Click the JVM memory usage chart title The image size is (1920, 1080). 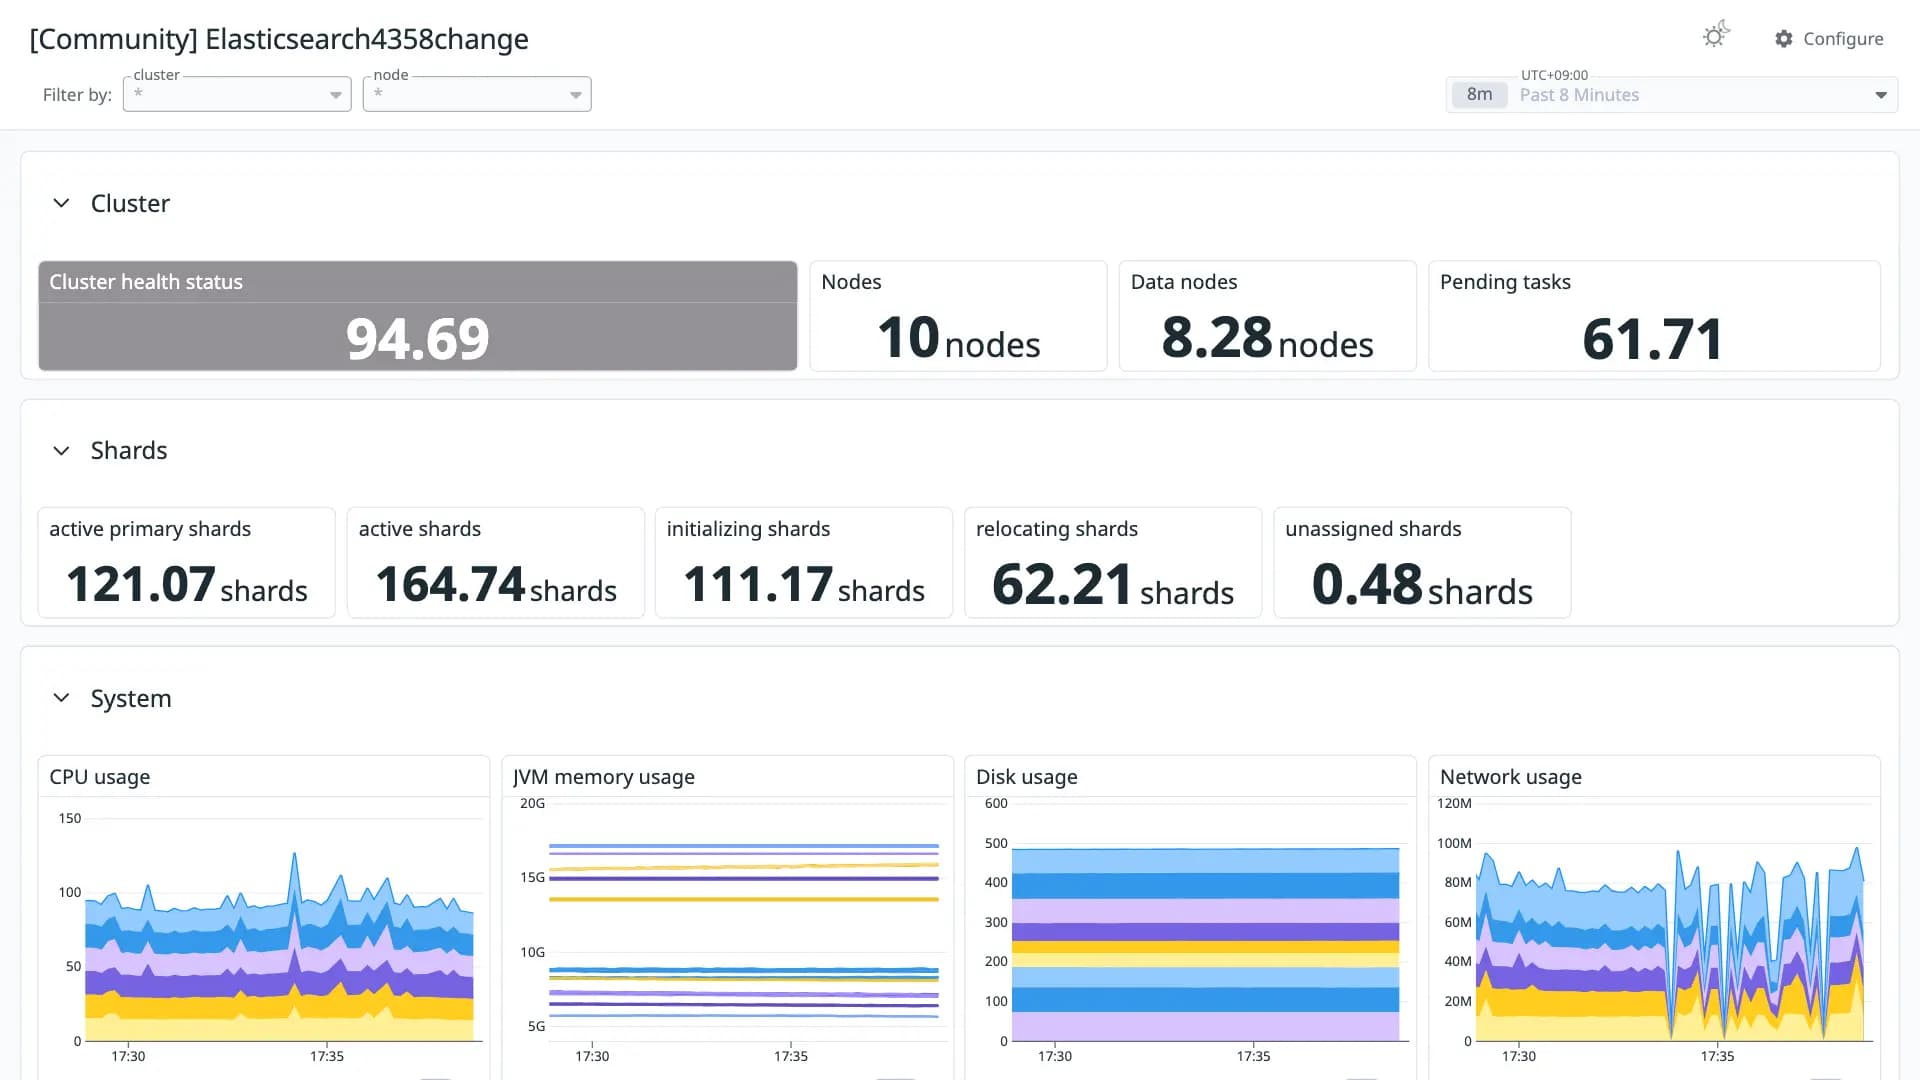coord(604,777)
